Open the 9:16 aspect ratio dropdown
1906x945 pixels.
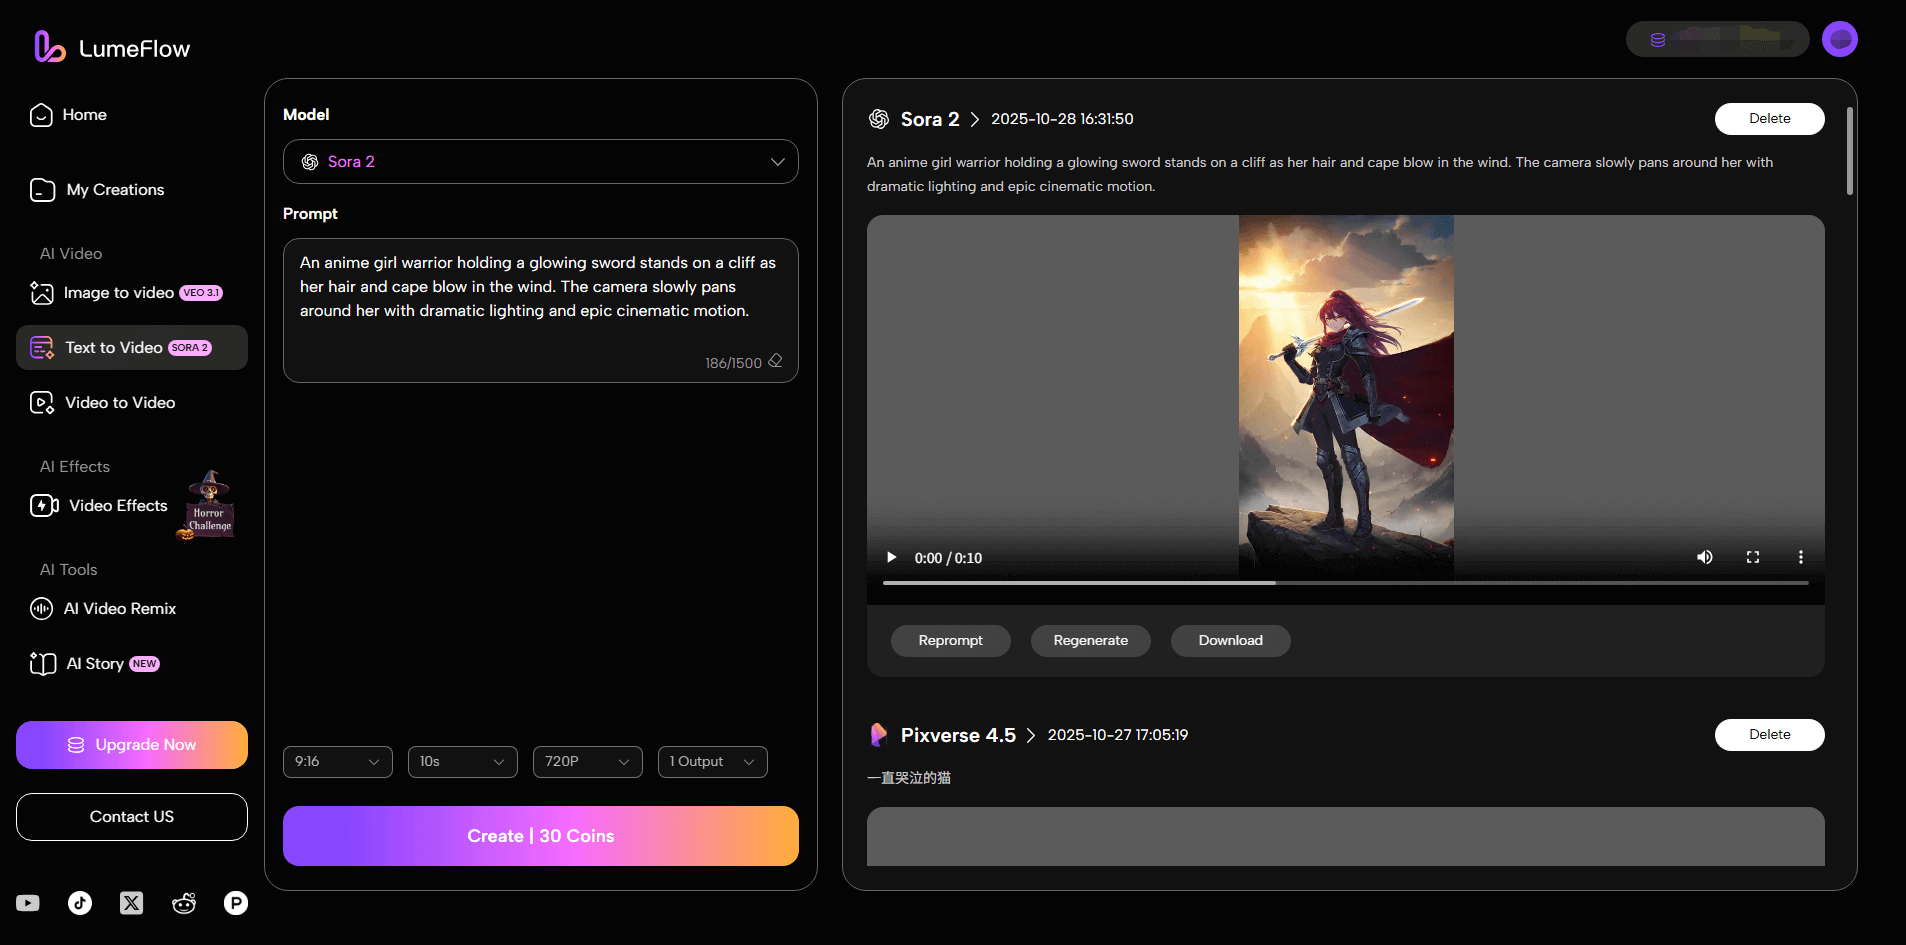pyautogui.click(x=337, y=761)
